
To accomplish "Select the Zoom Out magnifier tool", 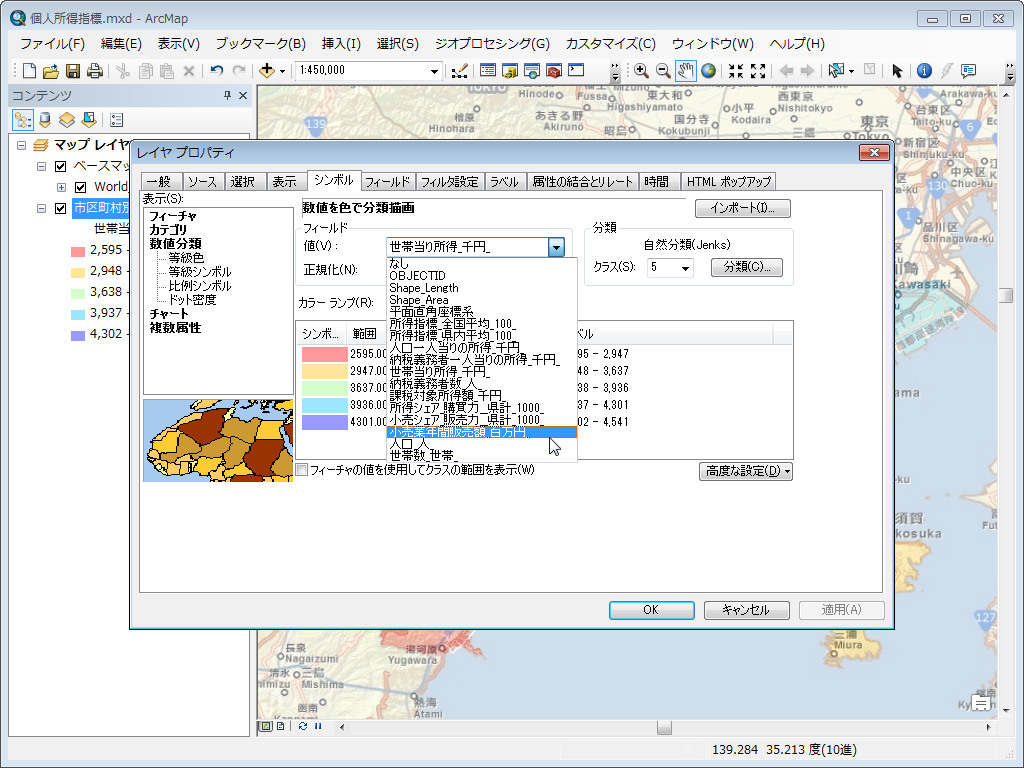I will click(x=663, y=71).
